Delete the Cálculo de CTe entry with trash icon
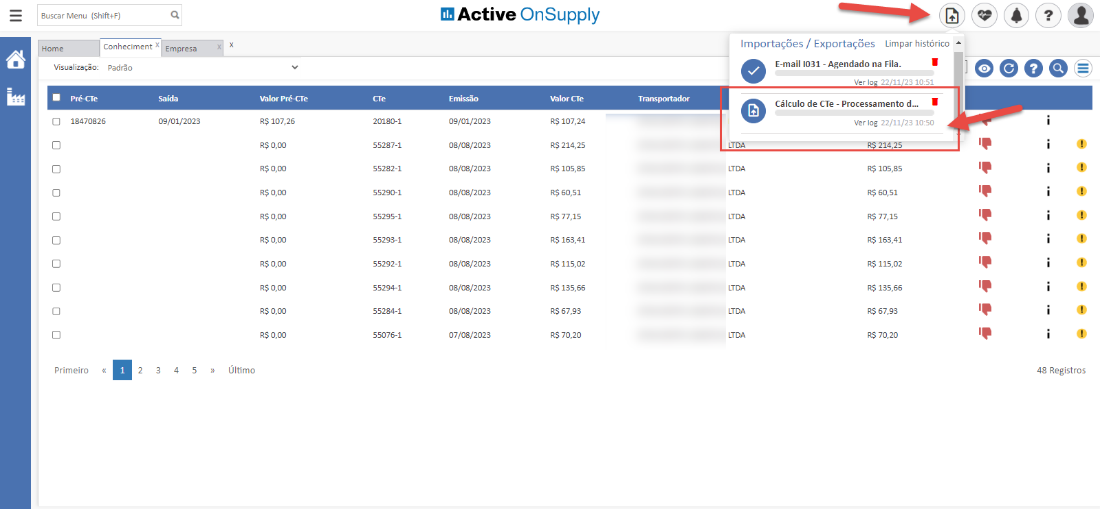This screenshot has height=509, width=1100. [x=934, y=102]
